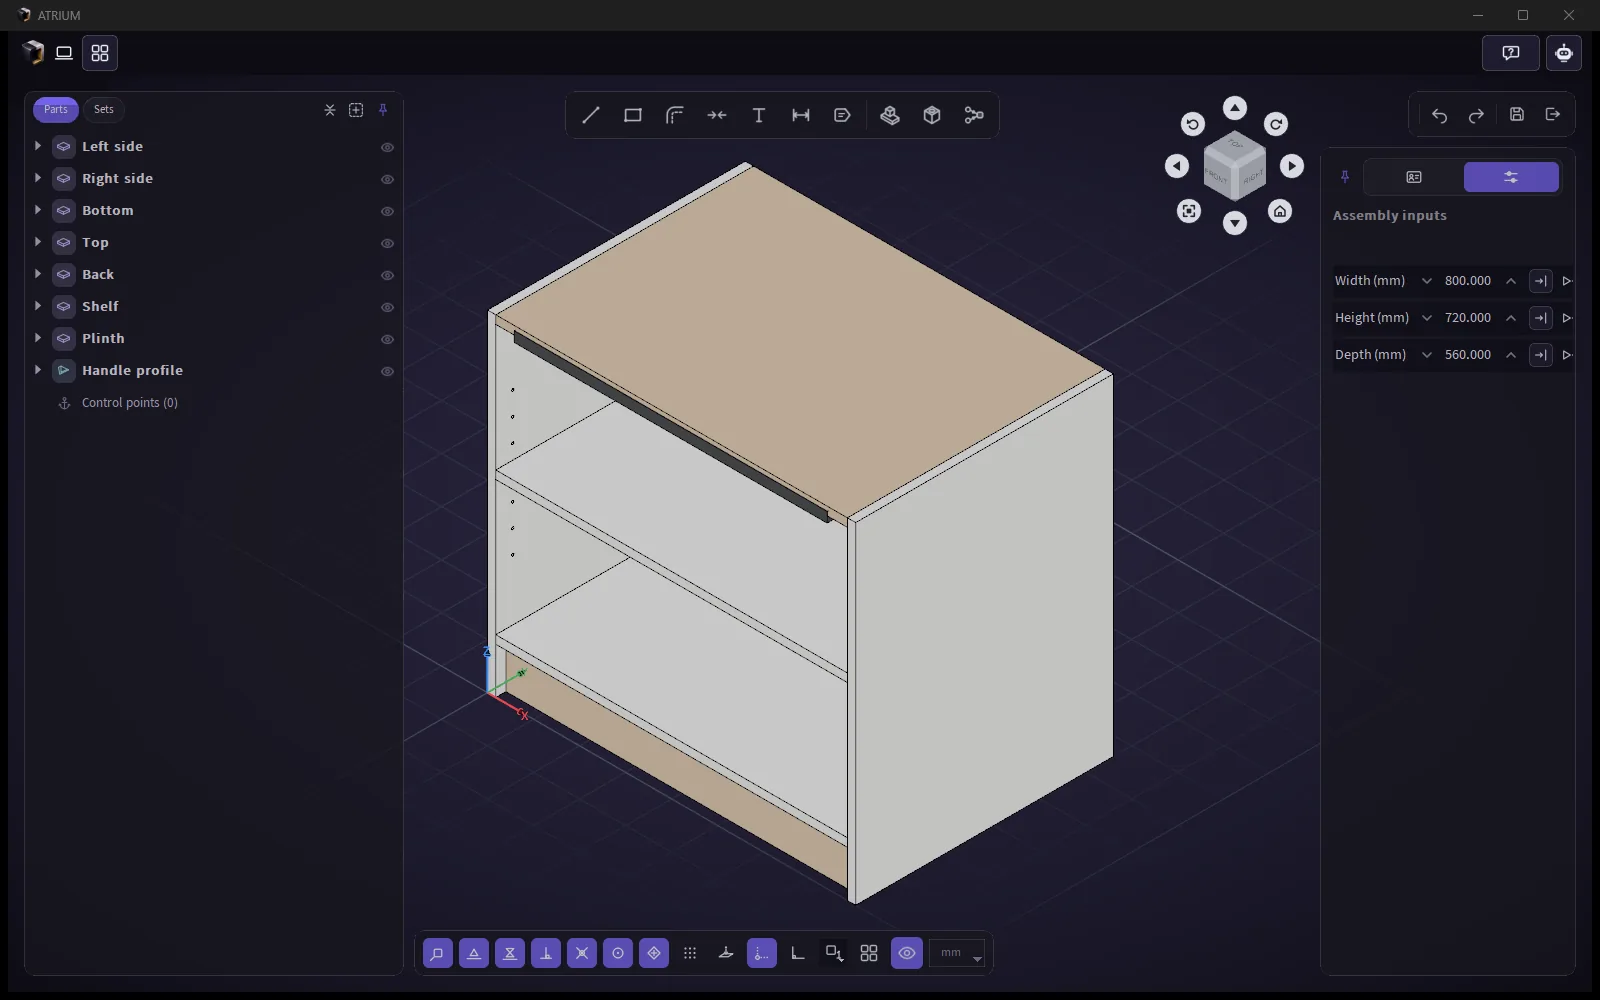Image resolution: width=1600 pixels, height=1000 pixels.
Task: Select the Text tool
Action: [x=759, y=115]
